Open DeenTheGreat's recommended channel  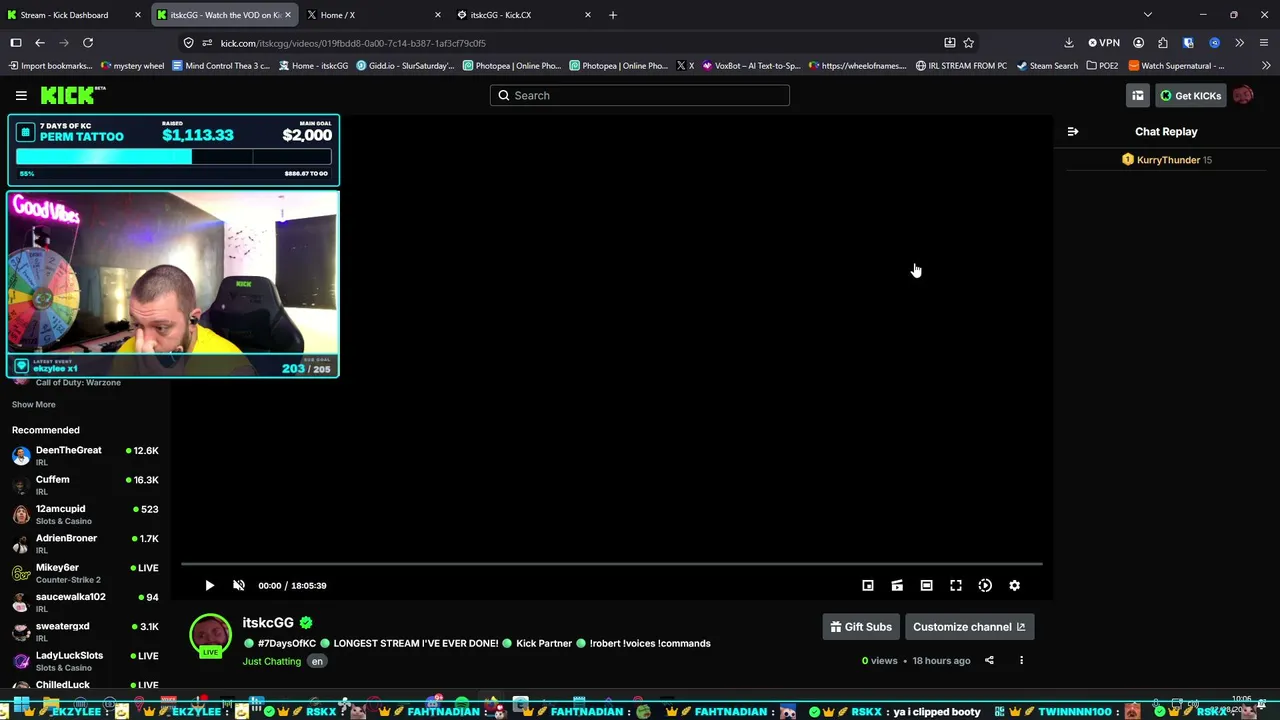(x=85, y=456)
